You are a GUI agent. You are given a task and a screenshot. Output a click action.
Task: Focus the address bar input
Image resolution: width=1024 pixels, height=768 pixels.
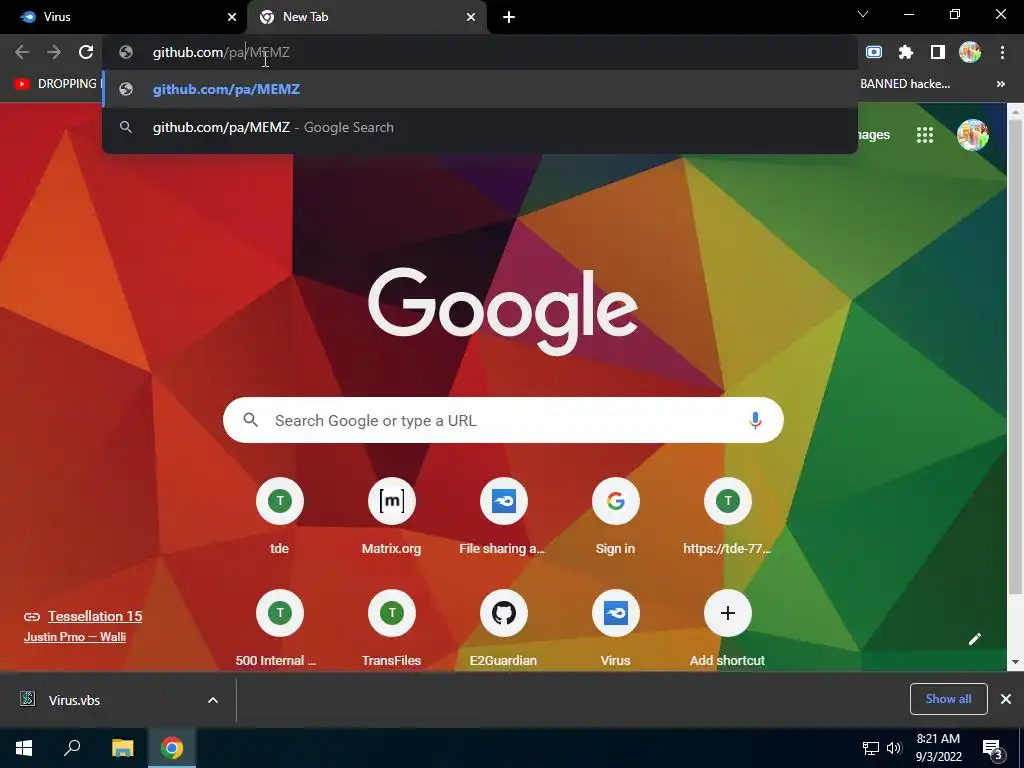pyautogui.click(x=480, y=52)
